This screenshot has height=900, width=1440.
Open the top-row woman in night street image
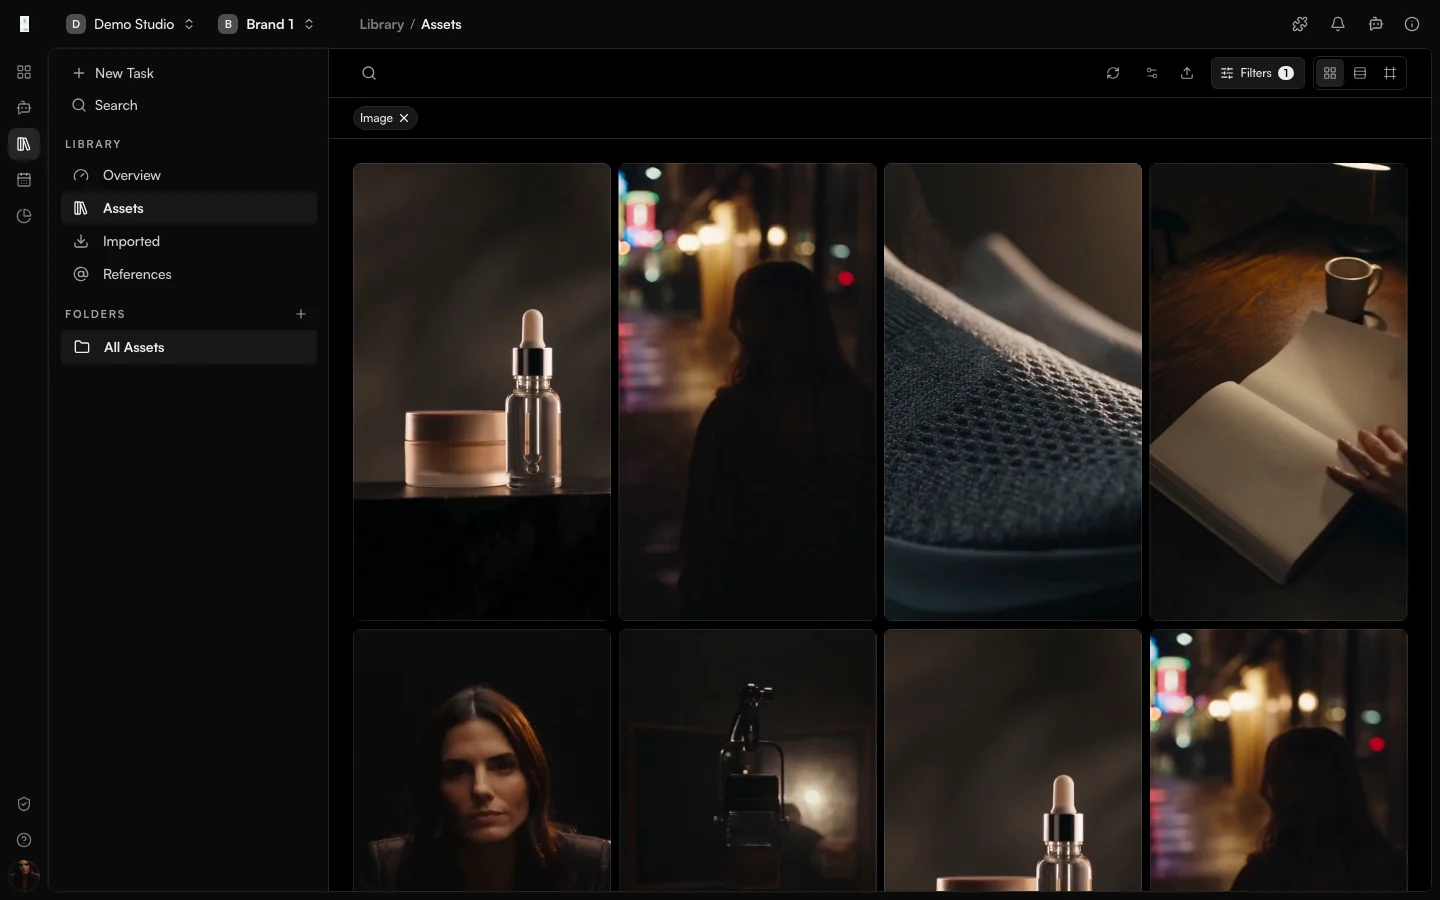[x=747, y=392]
